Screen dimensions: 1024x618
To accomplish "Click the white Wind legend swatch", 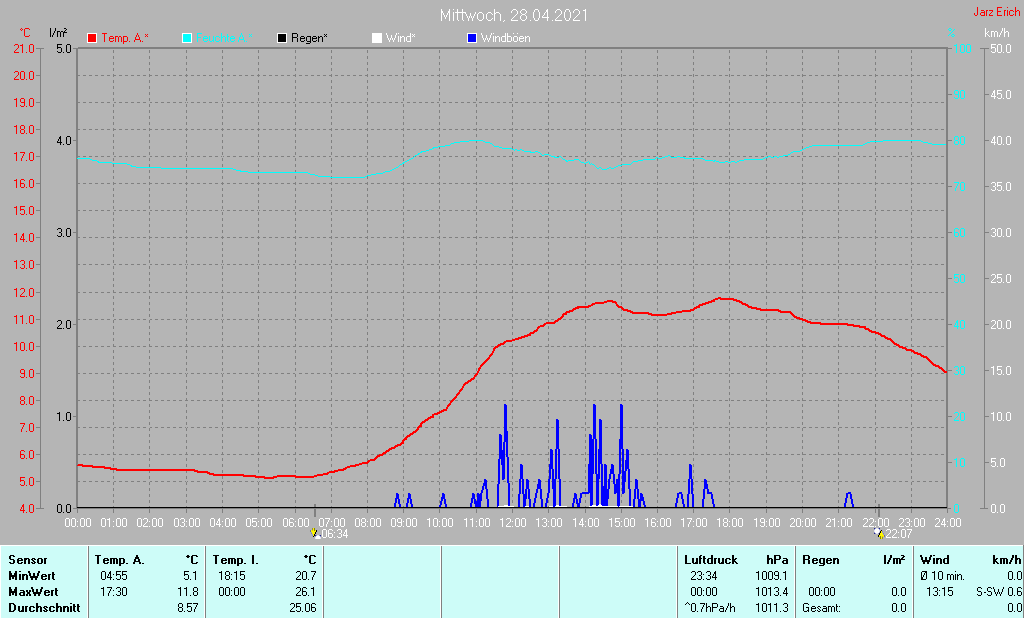I will (x=377, y=39).
